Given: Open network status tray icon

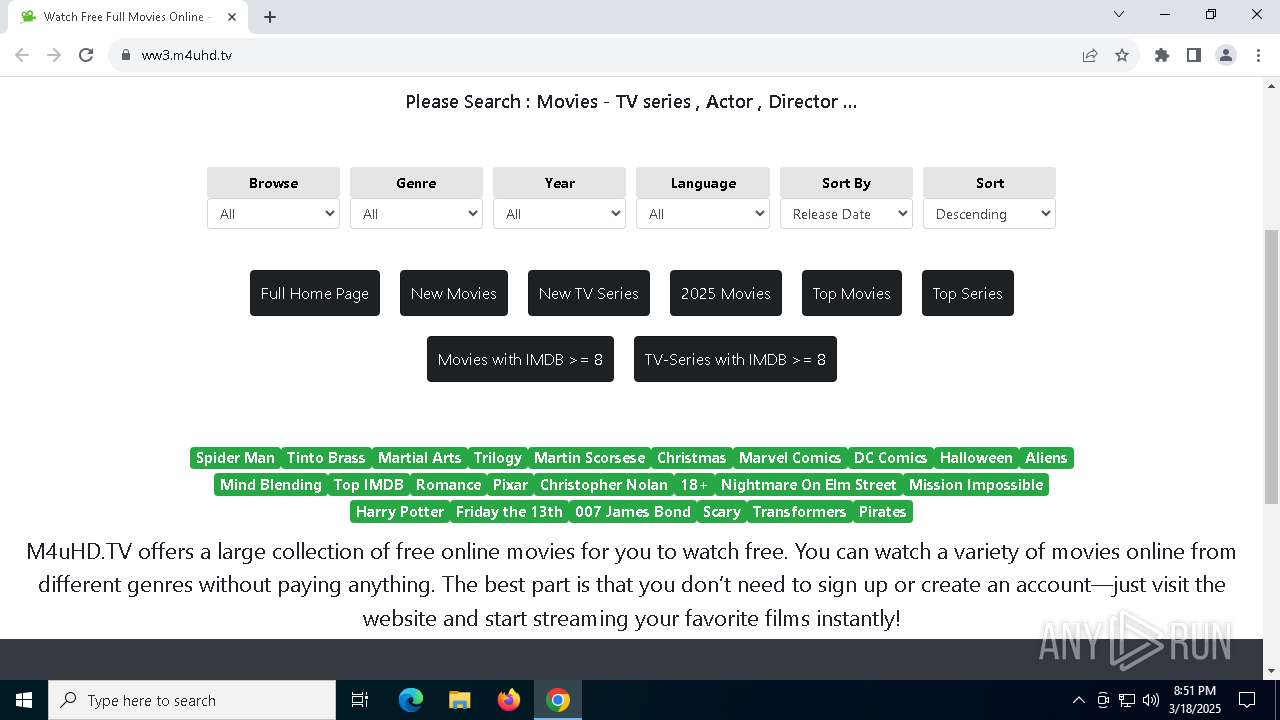Looking at the screenshot, I should pyautogui.click(x=1127, y=700).
